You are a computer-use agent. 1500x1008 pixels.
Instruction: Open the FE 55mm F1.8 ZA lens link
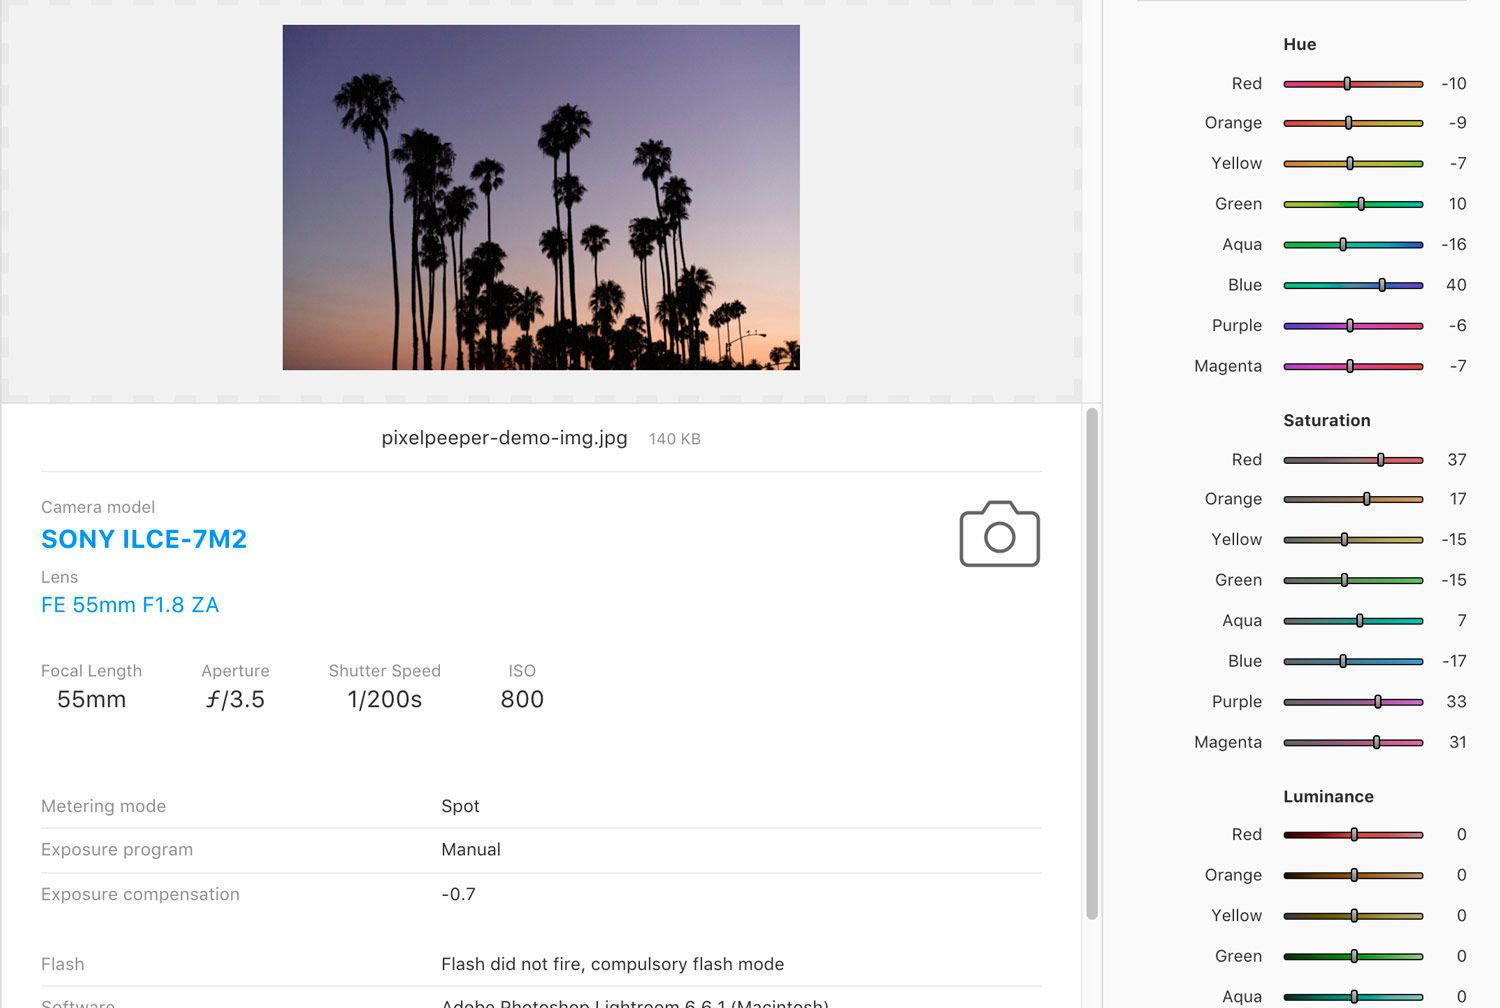click(130, 605)
